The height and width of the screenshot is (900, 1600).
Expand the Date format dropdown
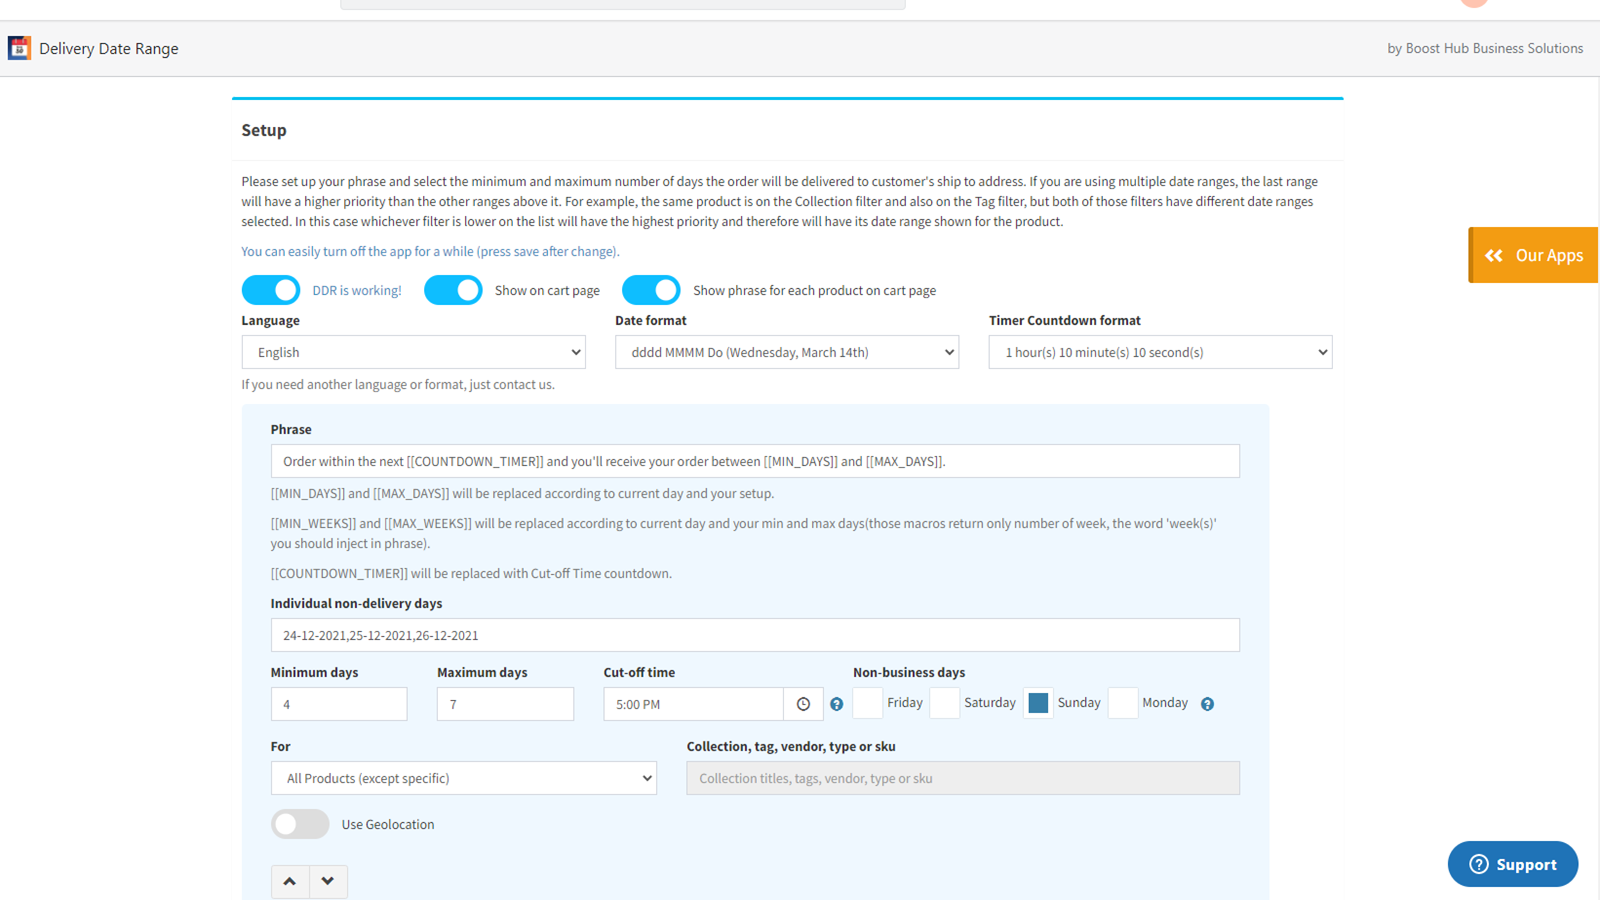click(787, 352)
